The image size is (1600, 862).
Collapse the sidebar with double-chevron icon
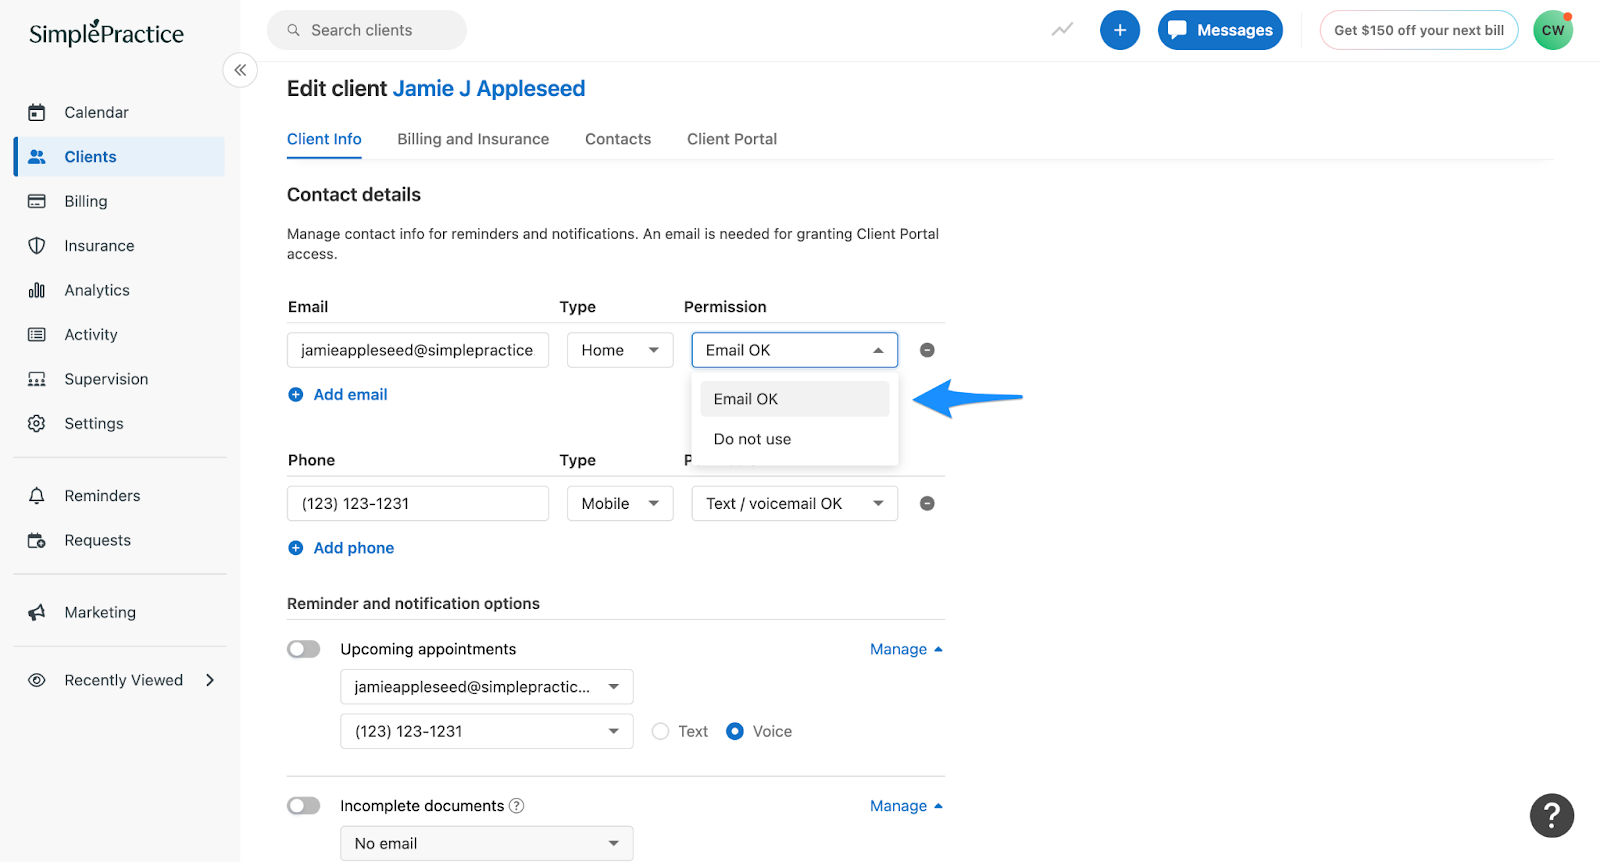[x=240, y=70]
